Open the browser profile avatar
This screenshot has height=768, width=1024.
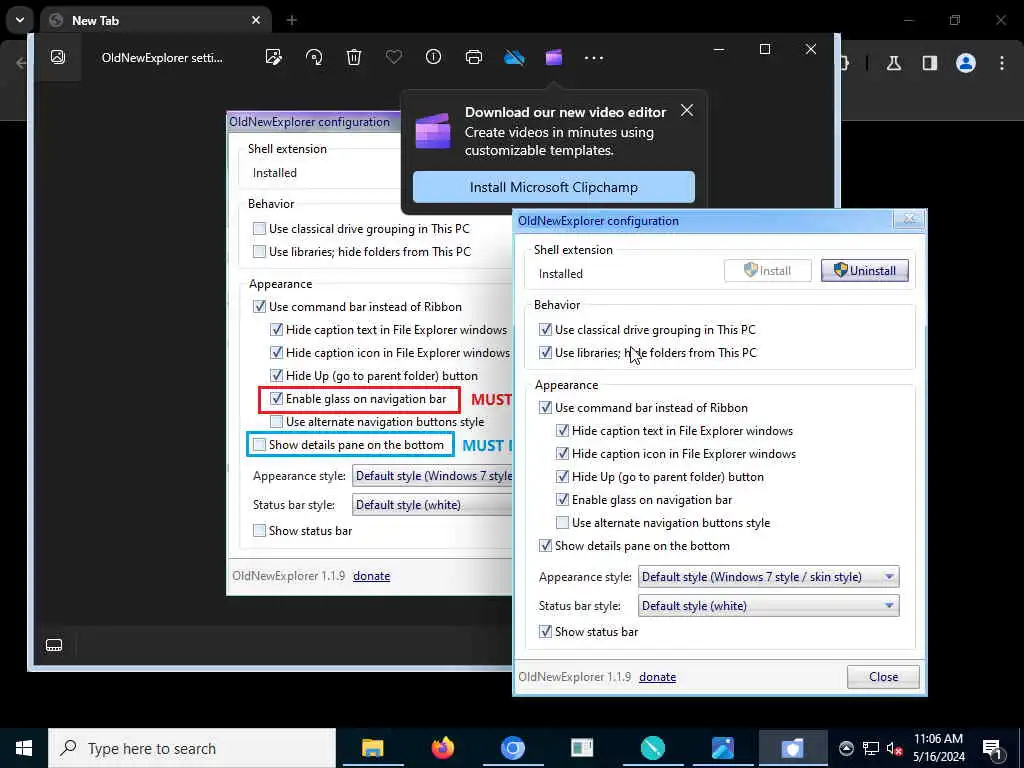tap(966, 63)
